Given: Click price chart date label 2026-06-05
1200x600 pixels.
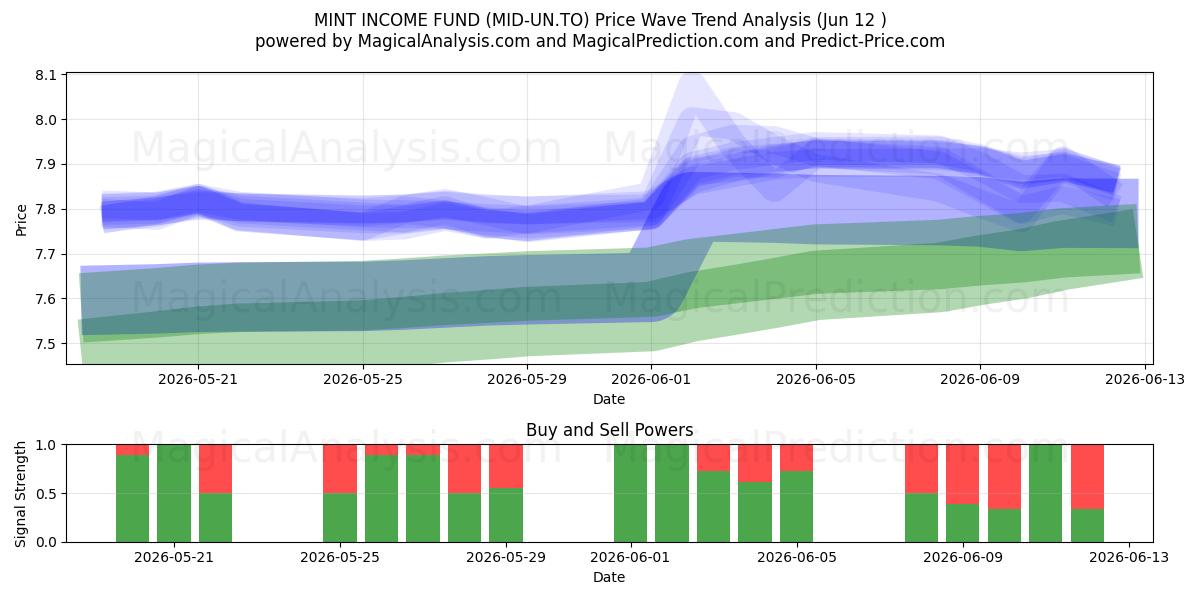Looking at the screenshot, I should [x=816, y=379].
